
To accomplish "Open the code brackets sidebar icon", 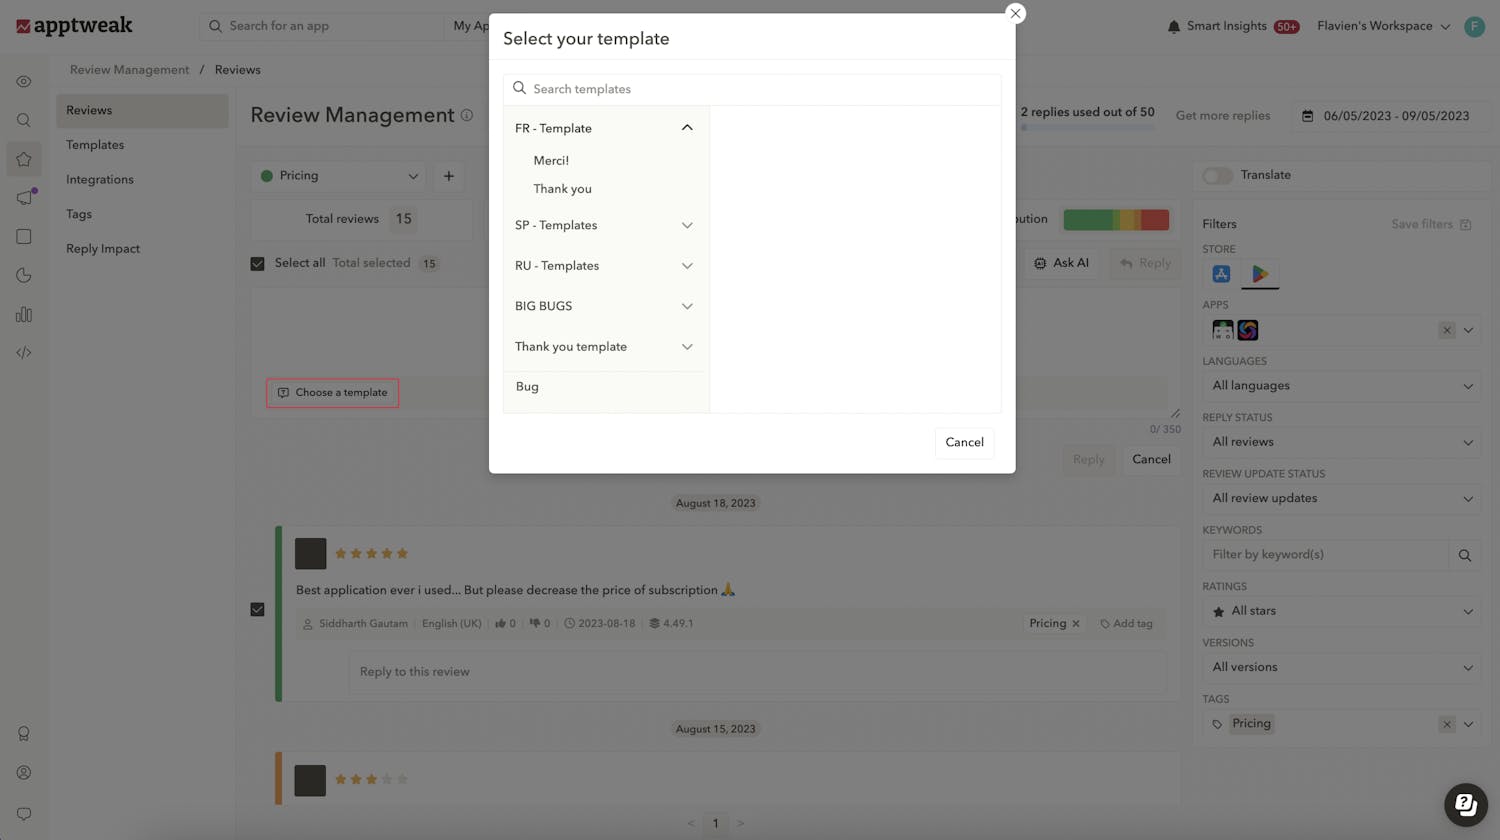I will [x=24, y=353].
